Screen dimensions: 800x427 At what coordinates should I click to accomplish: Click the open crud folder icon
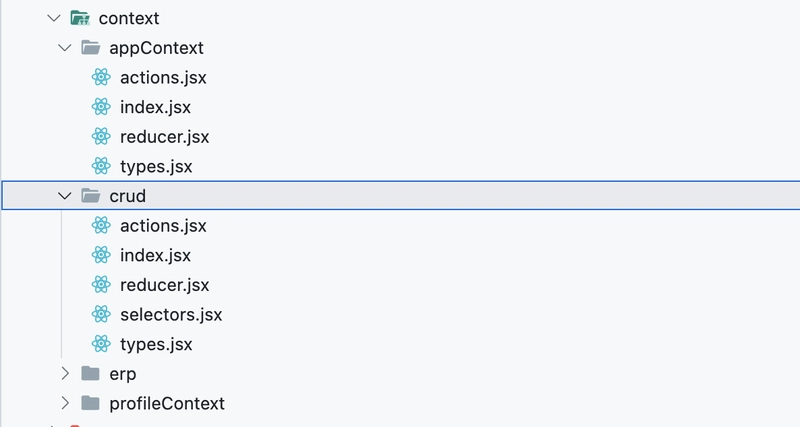[91, 196]
